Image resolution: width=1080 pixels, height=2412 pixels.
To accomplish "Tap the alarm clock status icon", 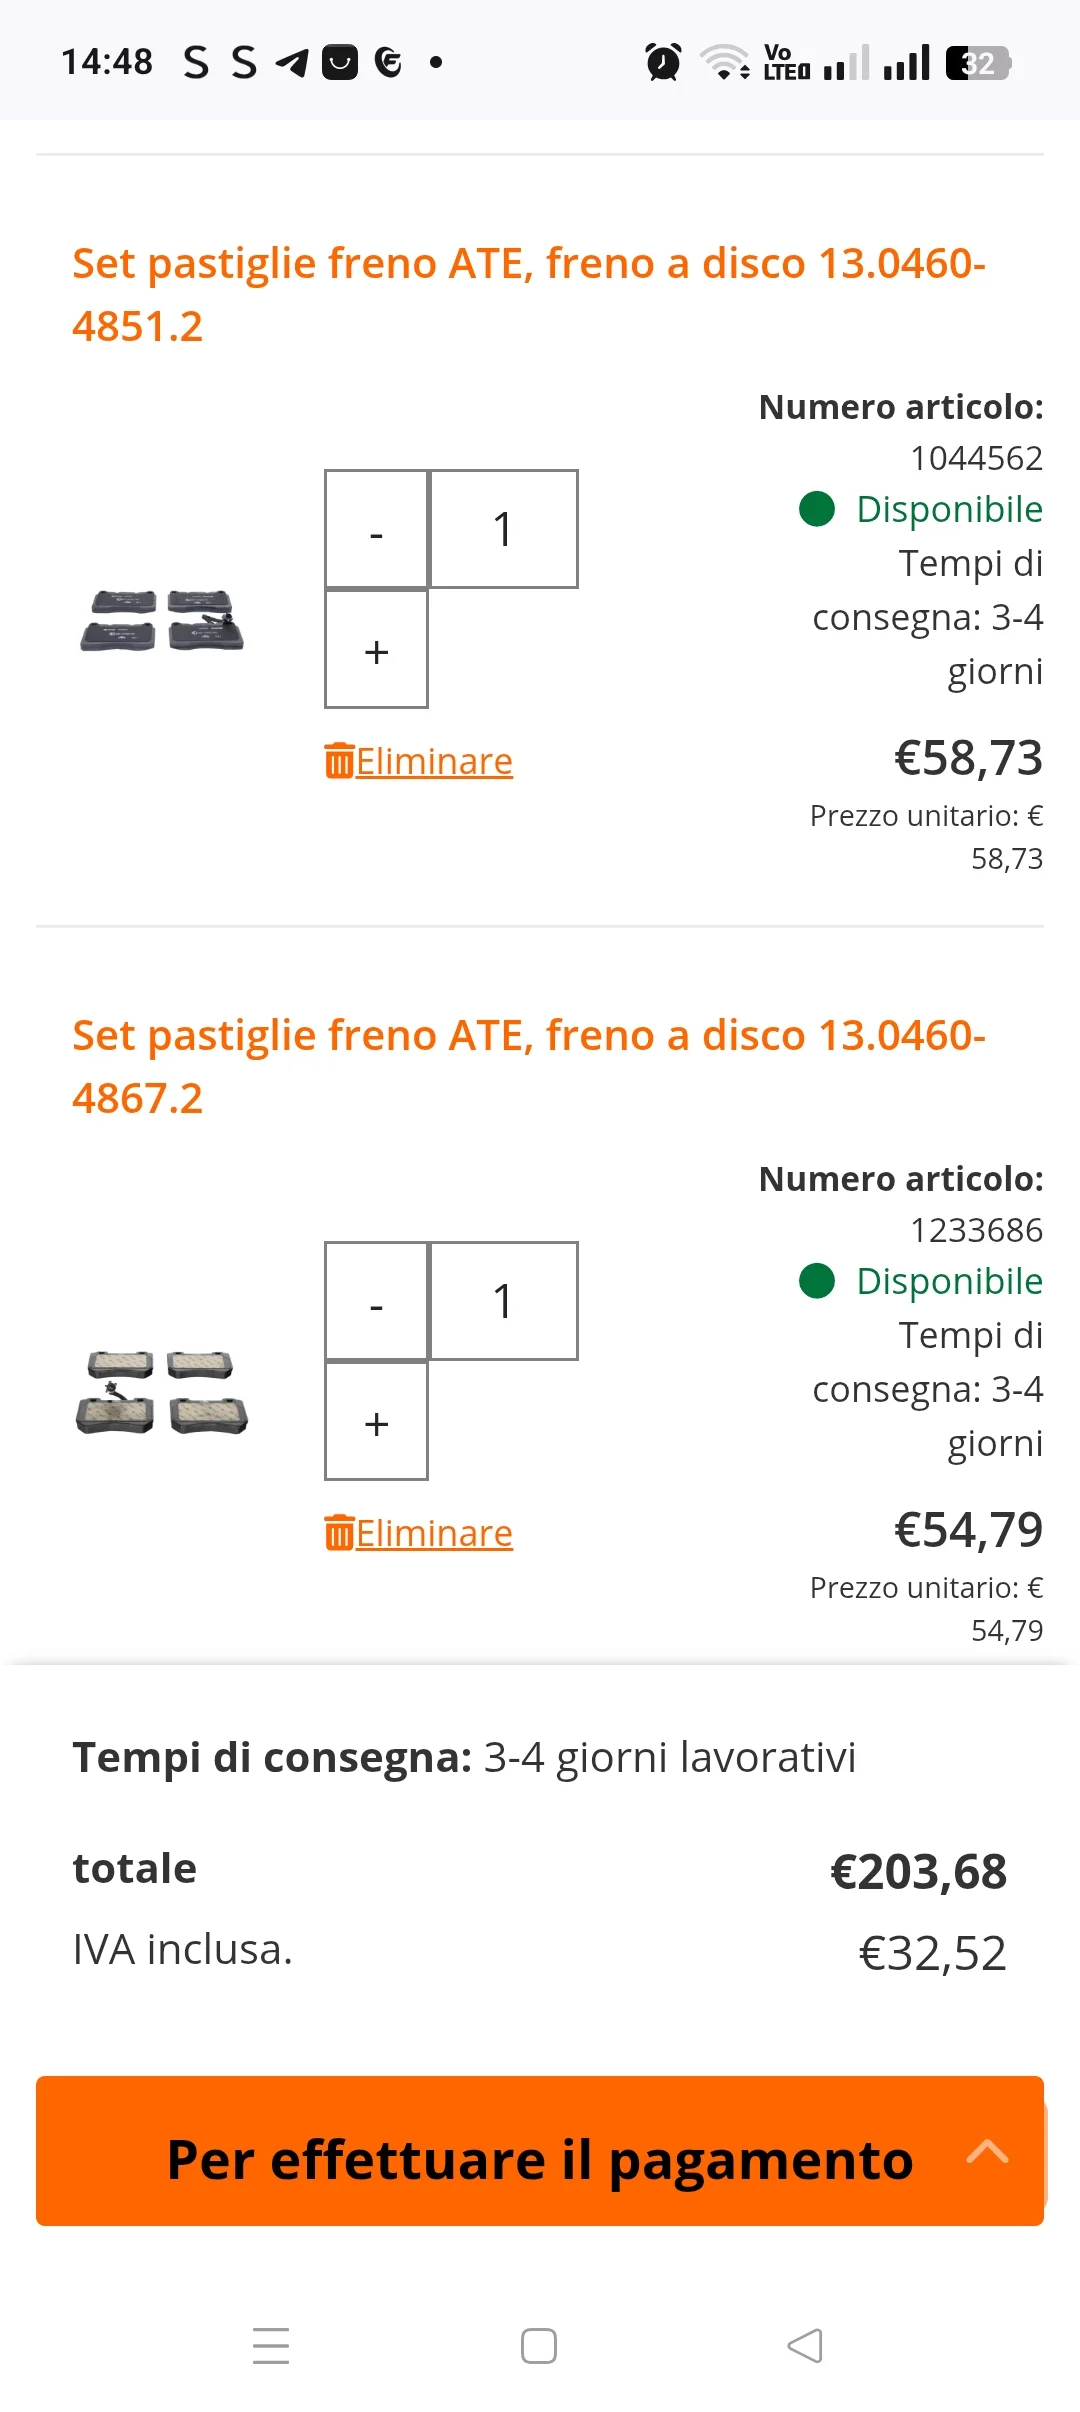I will (663, 62).
